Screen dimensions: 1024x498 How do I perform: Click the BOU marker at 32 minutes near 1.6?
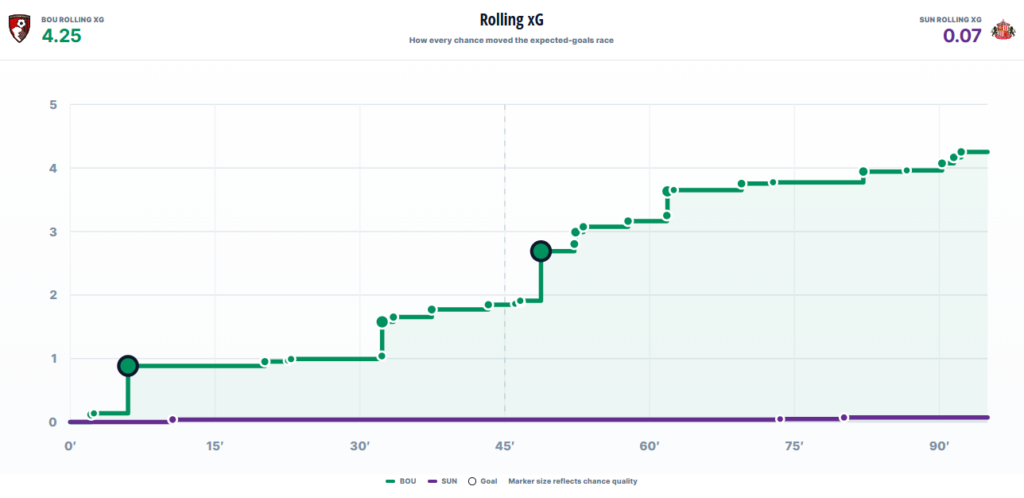click(382, 322)
